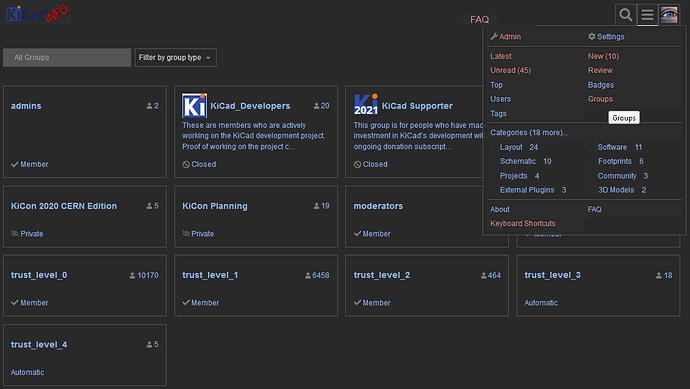Viewport: 690px width, 389px height.
Task: Open the KiCon Planning group
Action: coord(215,206)
